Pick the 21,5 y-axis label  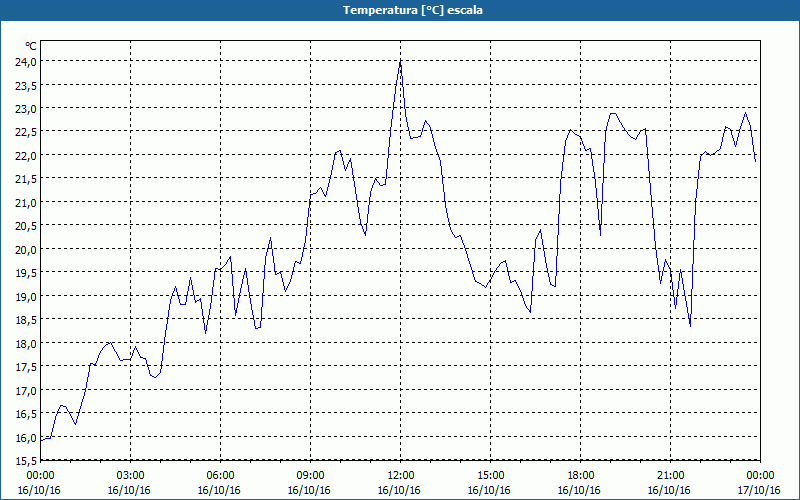click(26, 179)
